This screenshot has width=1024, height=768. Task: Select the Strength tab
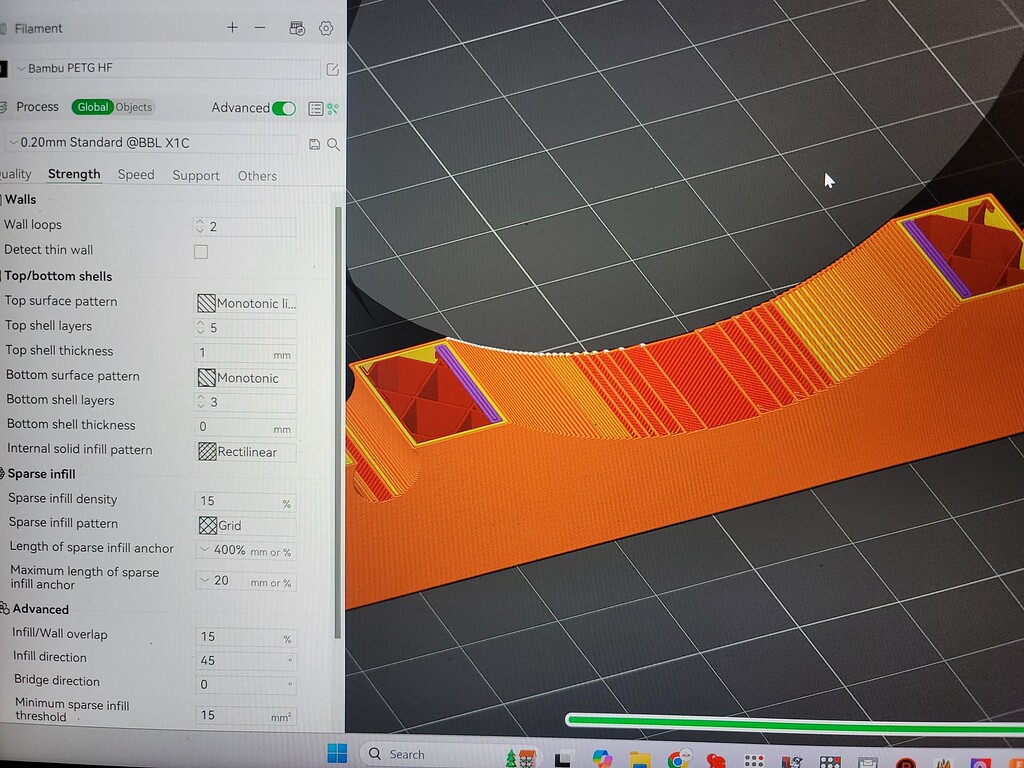[x=74, y=174]
